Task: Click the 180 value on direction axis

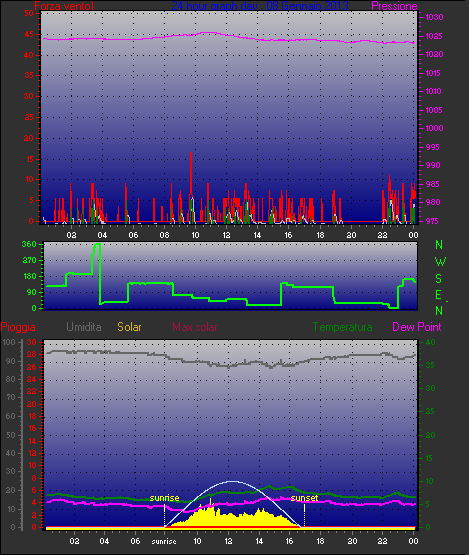Action: 30,276
